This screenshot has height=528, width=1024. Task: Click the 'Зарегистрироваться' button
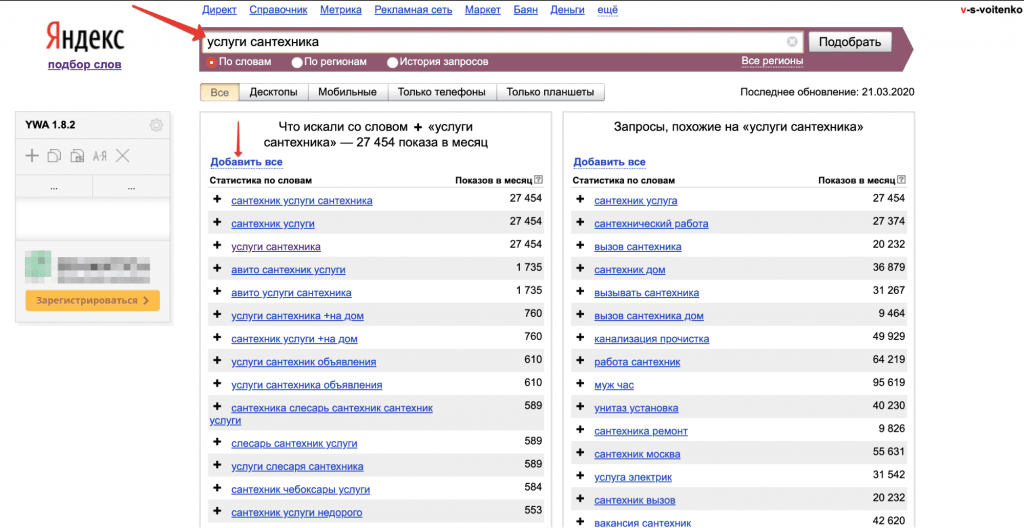93,300
